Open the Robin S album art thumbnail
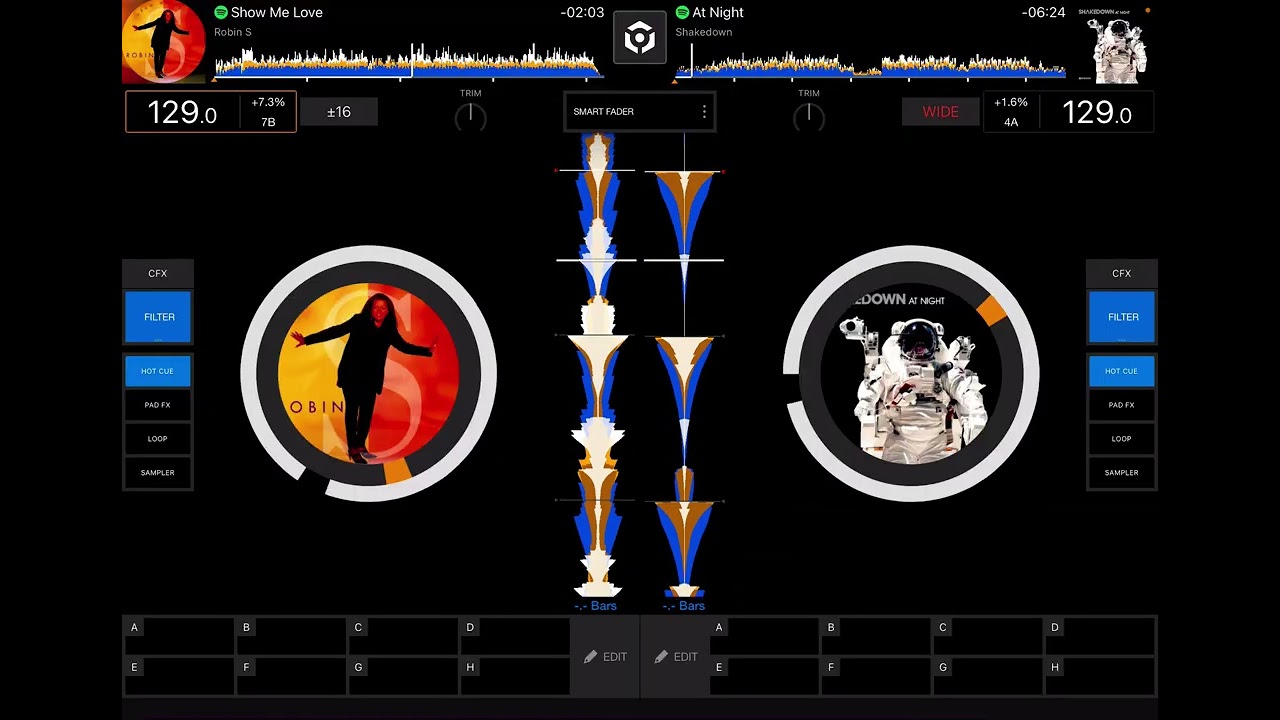The width and height of the screenshot is (1280, 720). tap(164, 42)
